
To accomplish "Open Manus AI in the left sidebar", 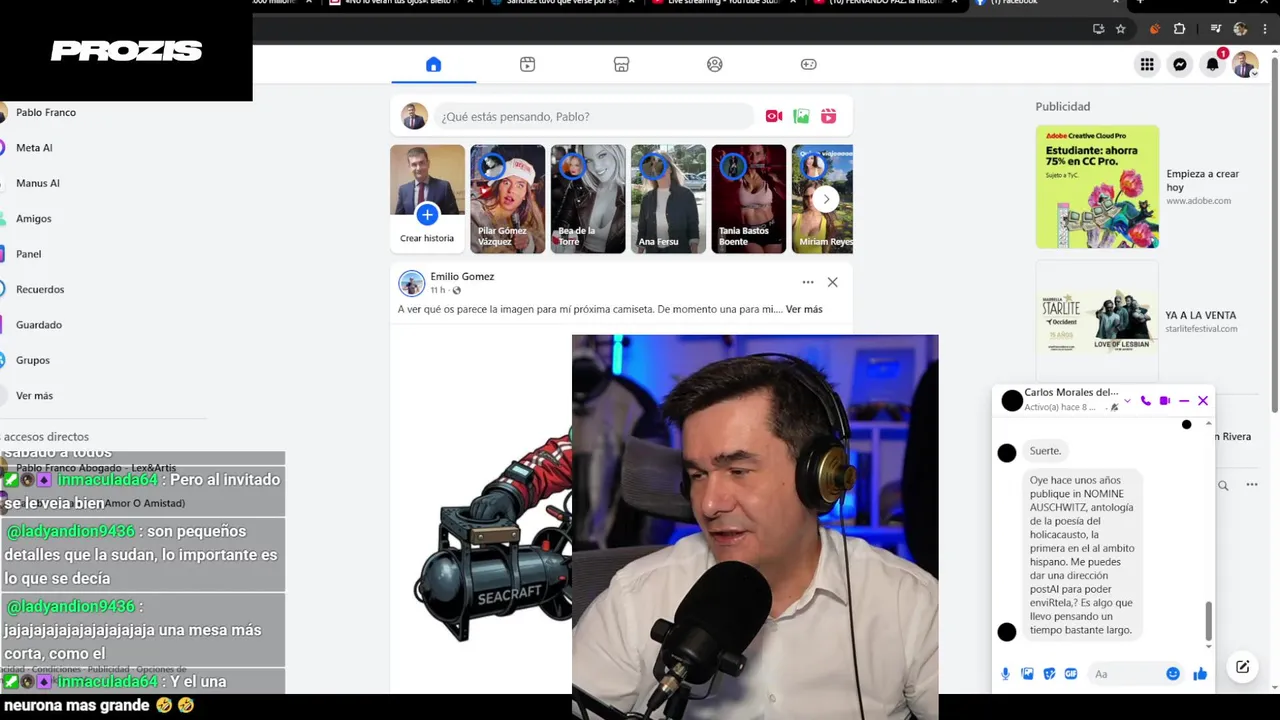I will [38, 183].
